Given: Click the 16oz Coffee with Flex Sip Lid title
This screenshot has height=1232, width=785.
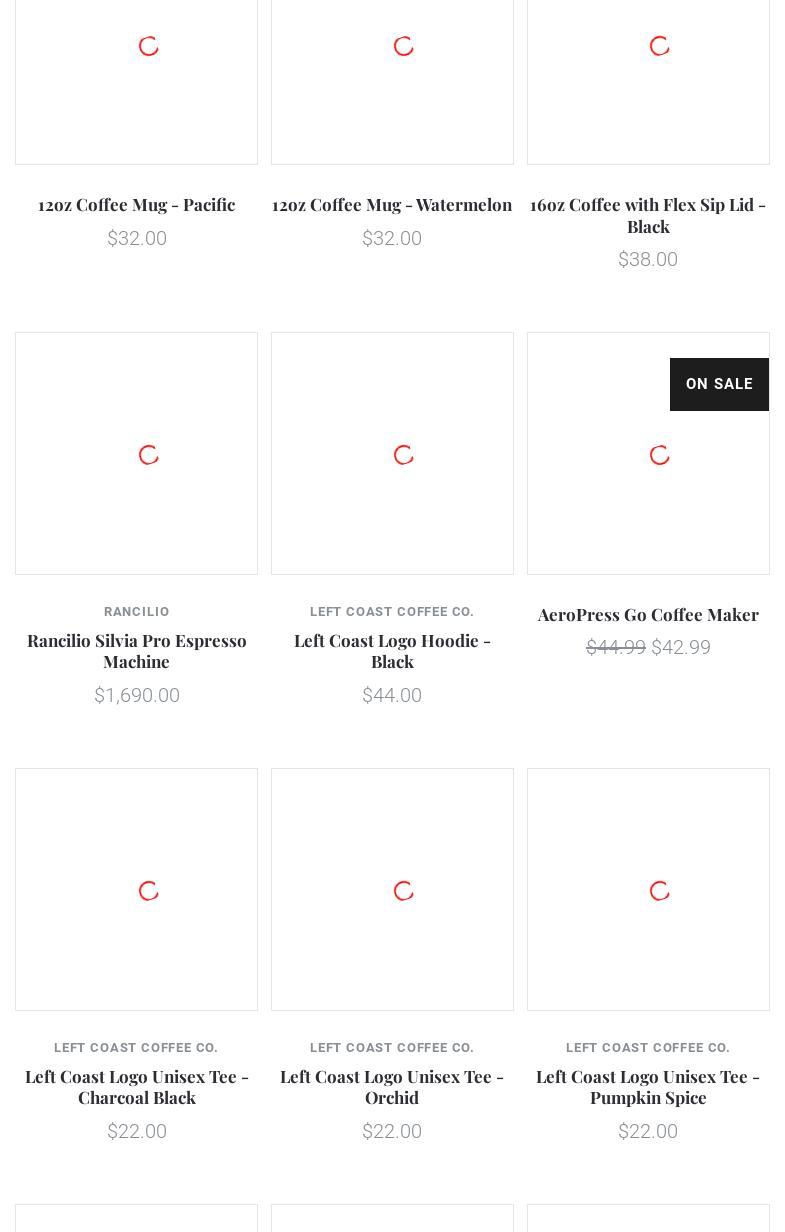Looking at the screenshot, I should click(x=648, y=215).
